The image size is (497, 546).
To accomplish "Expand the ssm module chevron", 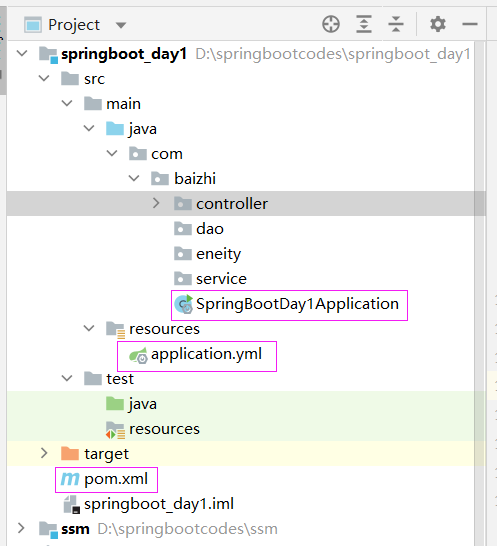I will coord(21,528).
